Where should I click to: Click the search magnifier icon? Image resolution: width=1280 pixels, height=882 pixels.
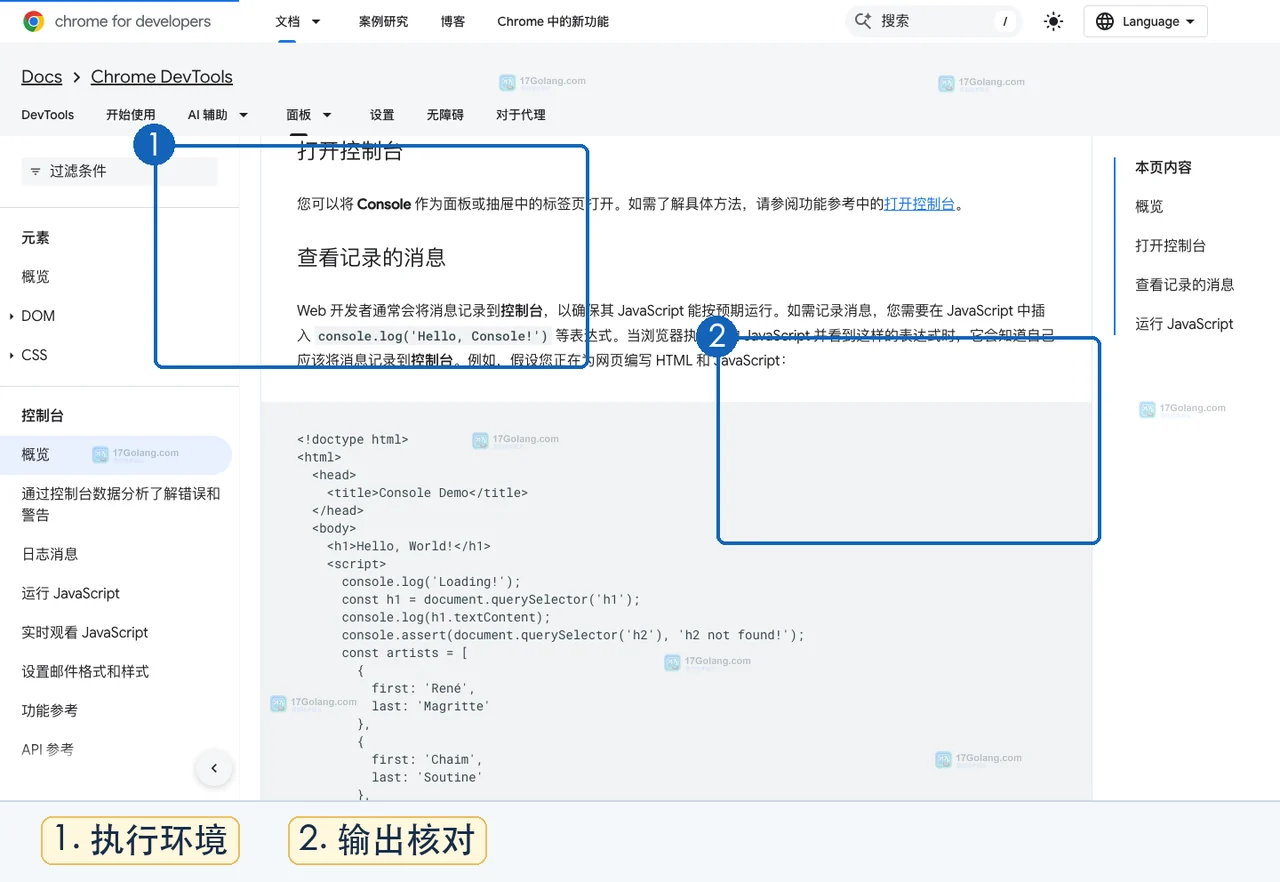[x=863, y=21]
